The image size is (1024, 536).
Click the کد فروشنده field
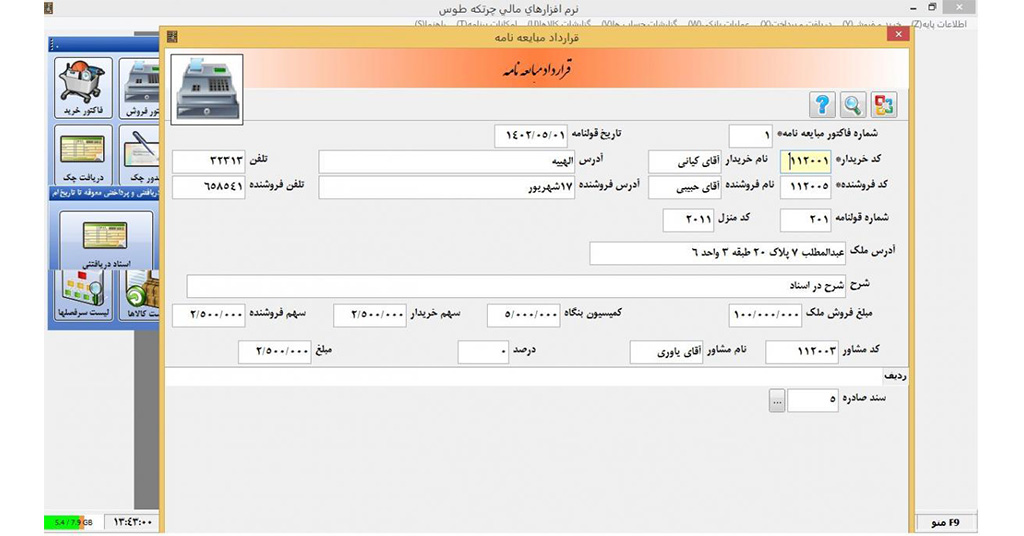tap(805, 187)
